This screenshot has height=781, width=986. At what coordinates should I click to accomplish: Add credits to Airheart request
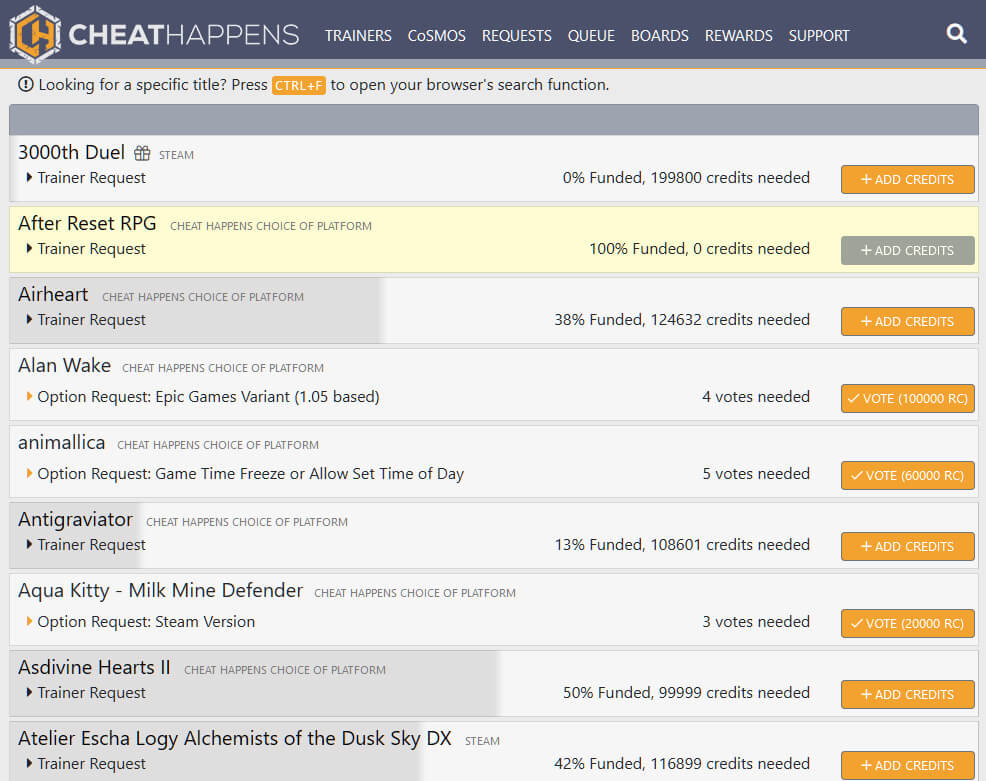pos(907,322)
